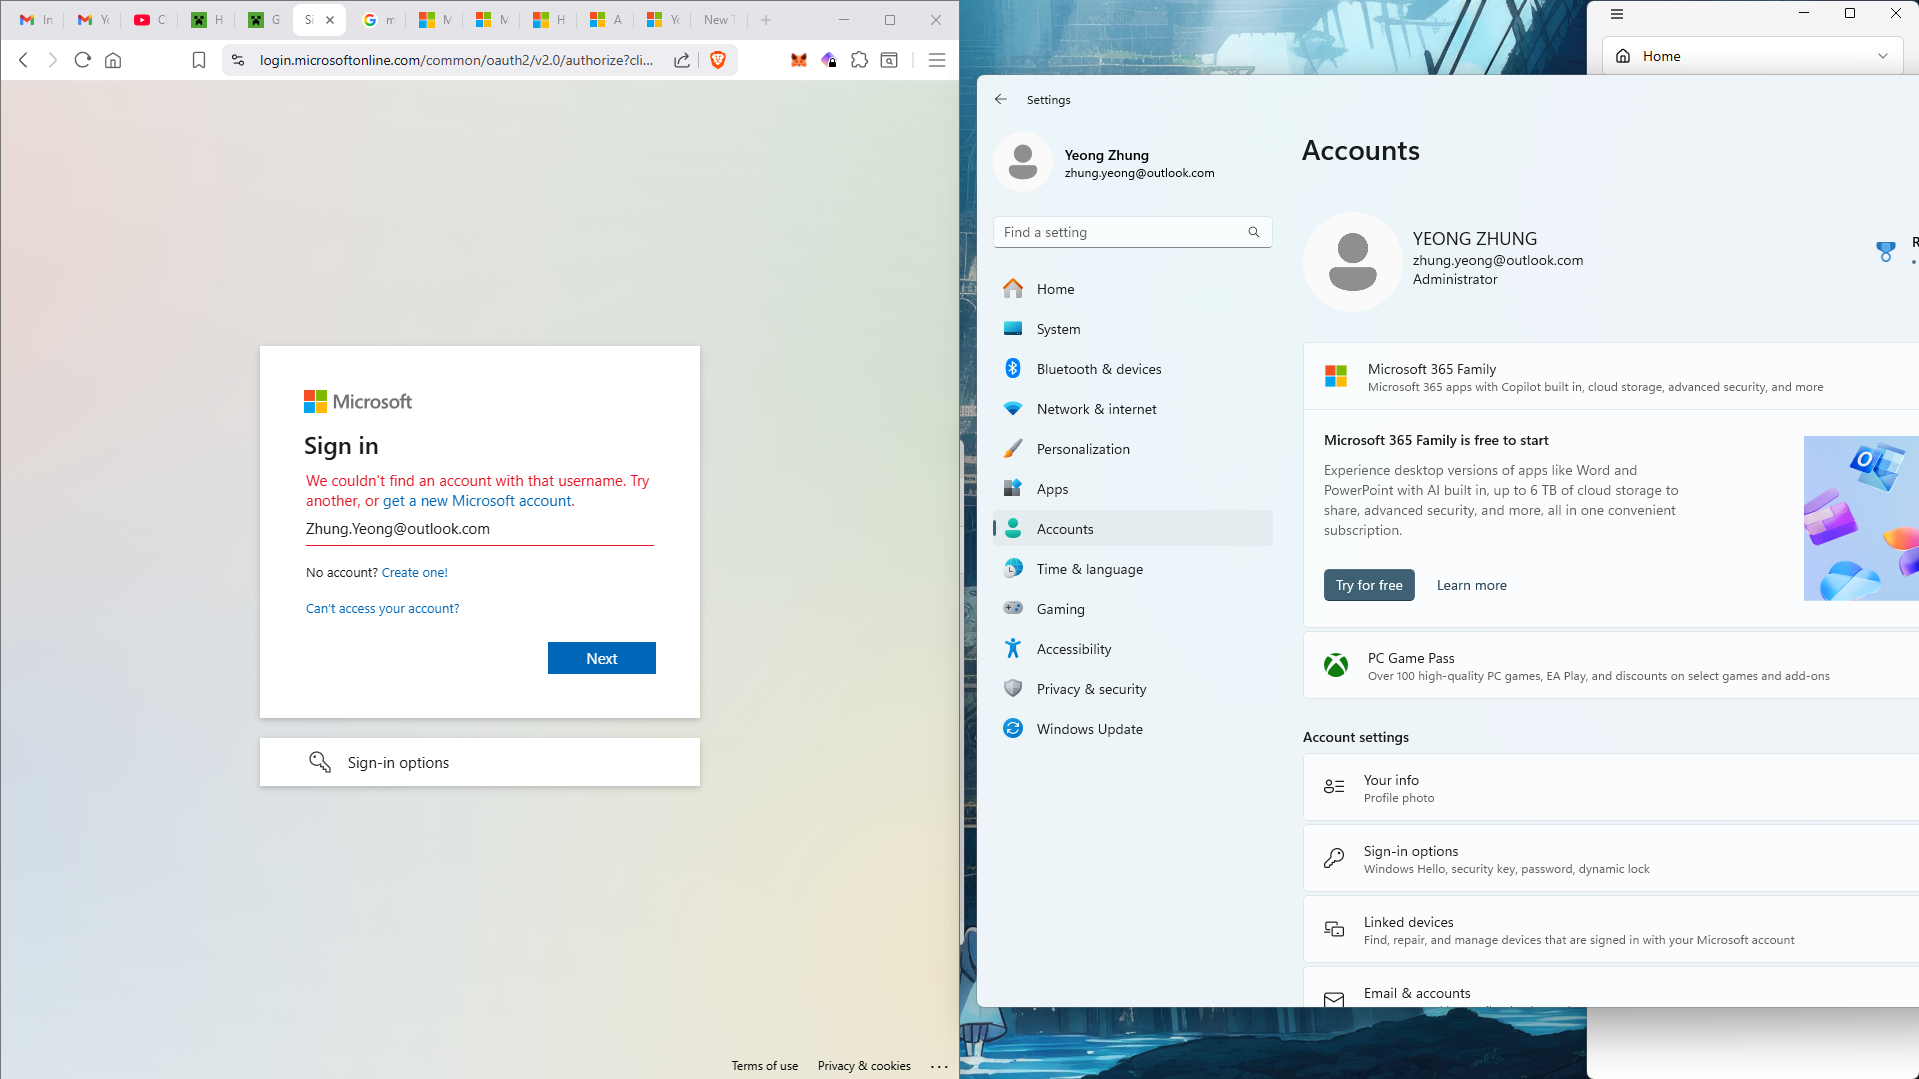Screen dimensions: 1919x1079
Task: Open the browser hamburger menu
Action: point(937,60)
